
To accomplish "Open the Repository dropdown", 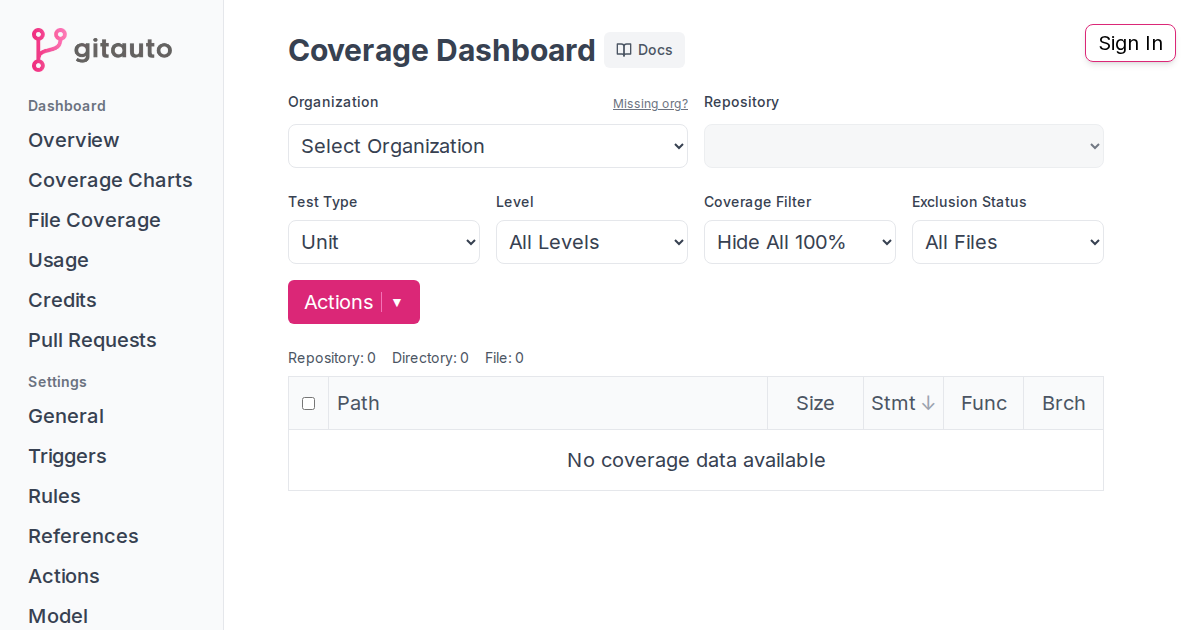I will tap(904, 146).
